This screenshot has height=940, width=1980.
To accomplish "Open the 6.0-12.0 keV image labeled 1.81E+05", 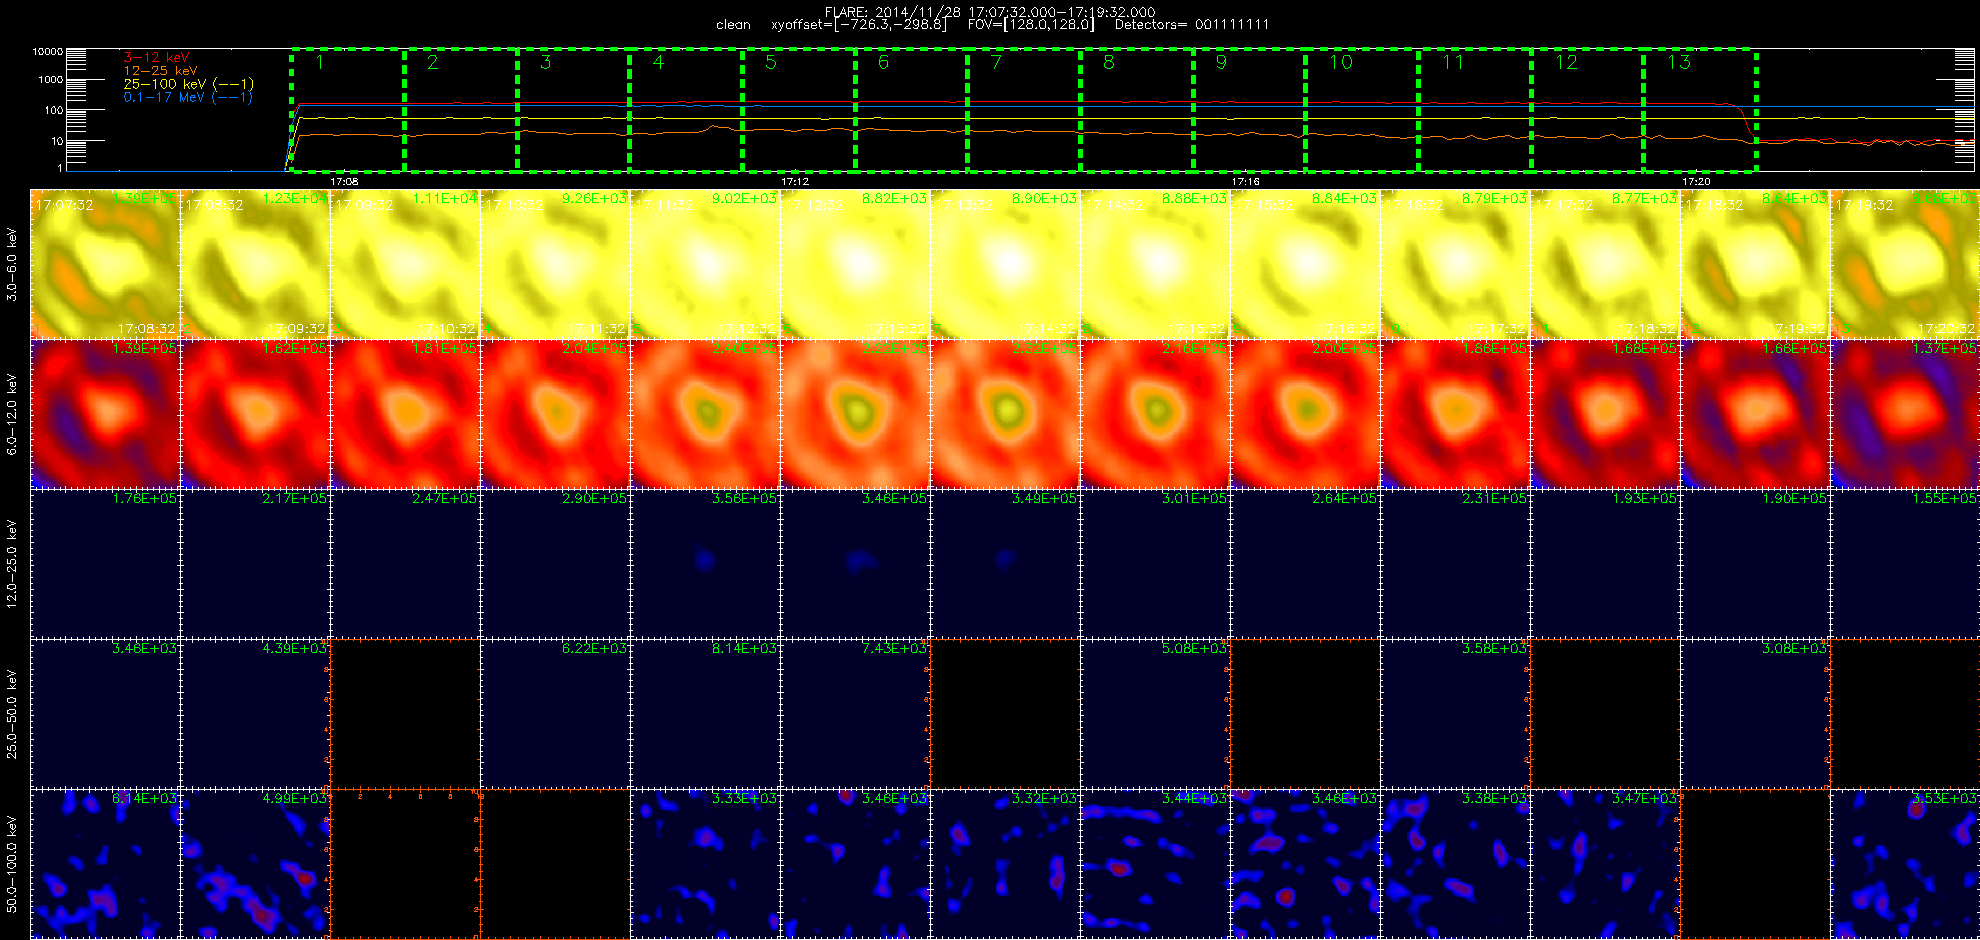I will pos(405,414).
